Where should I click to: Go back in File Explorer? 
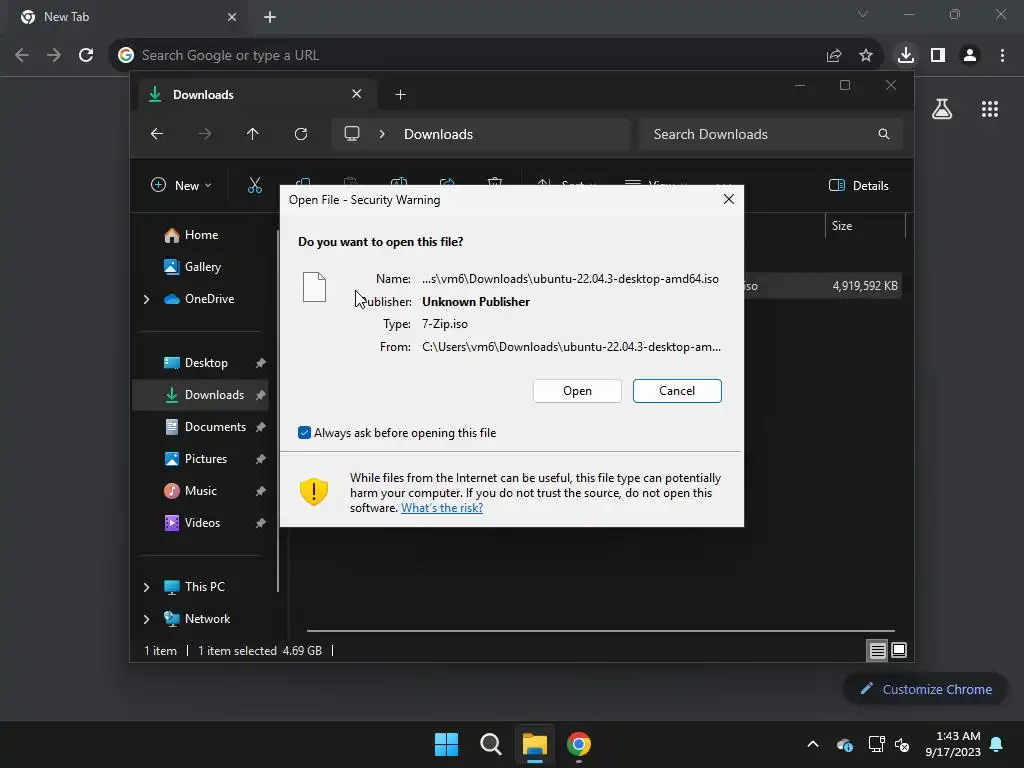click(x=157, y=134)
